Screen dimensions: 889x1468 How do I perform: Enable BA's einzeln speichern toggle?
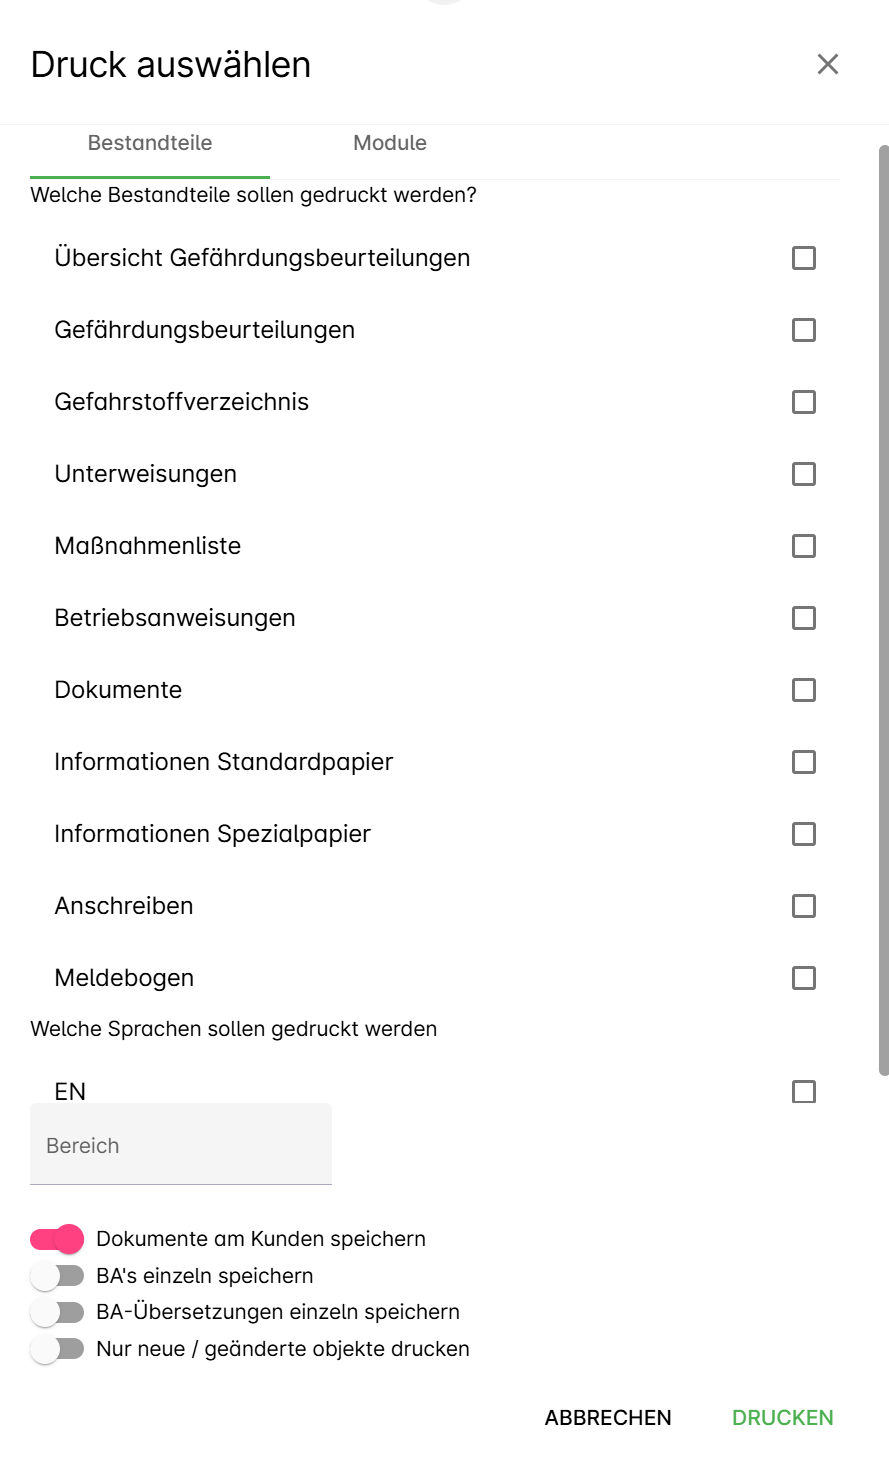[x=57, y=1277]
